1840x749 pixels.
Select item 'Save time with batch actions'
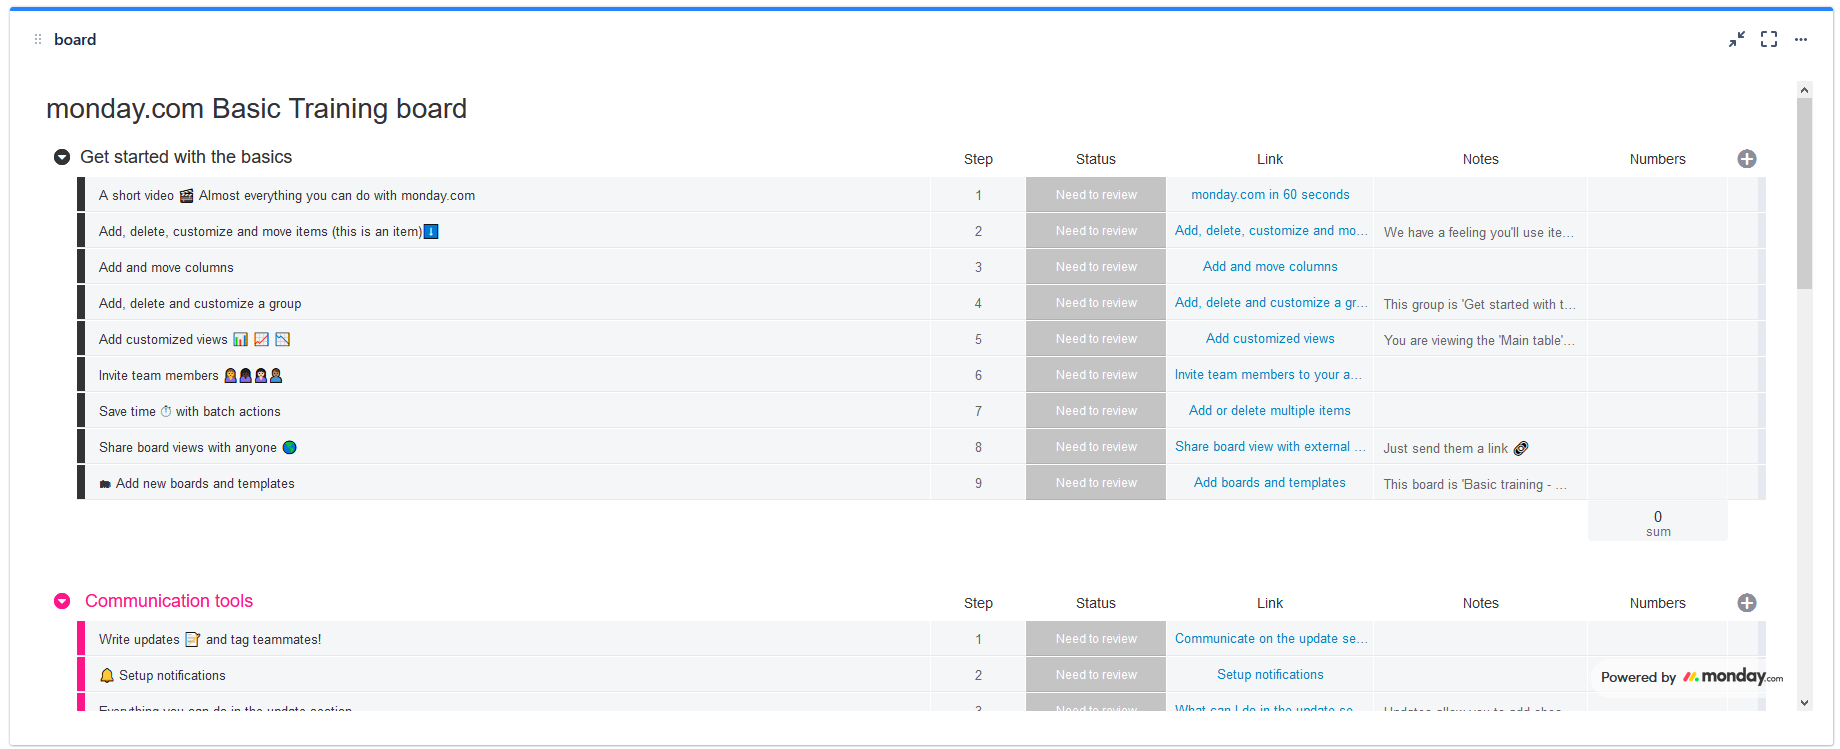pos(189,412)
